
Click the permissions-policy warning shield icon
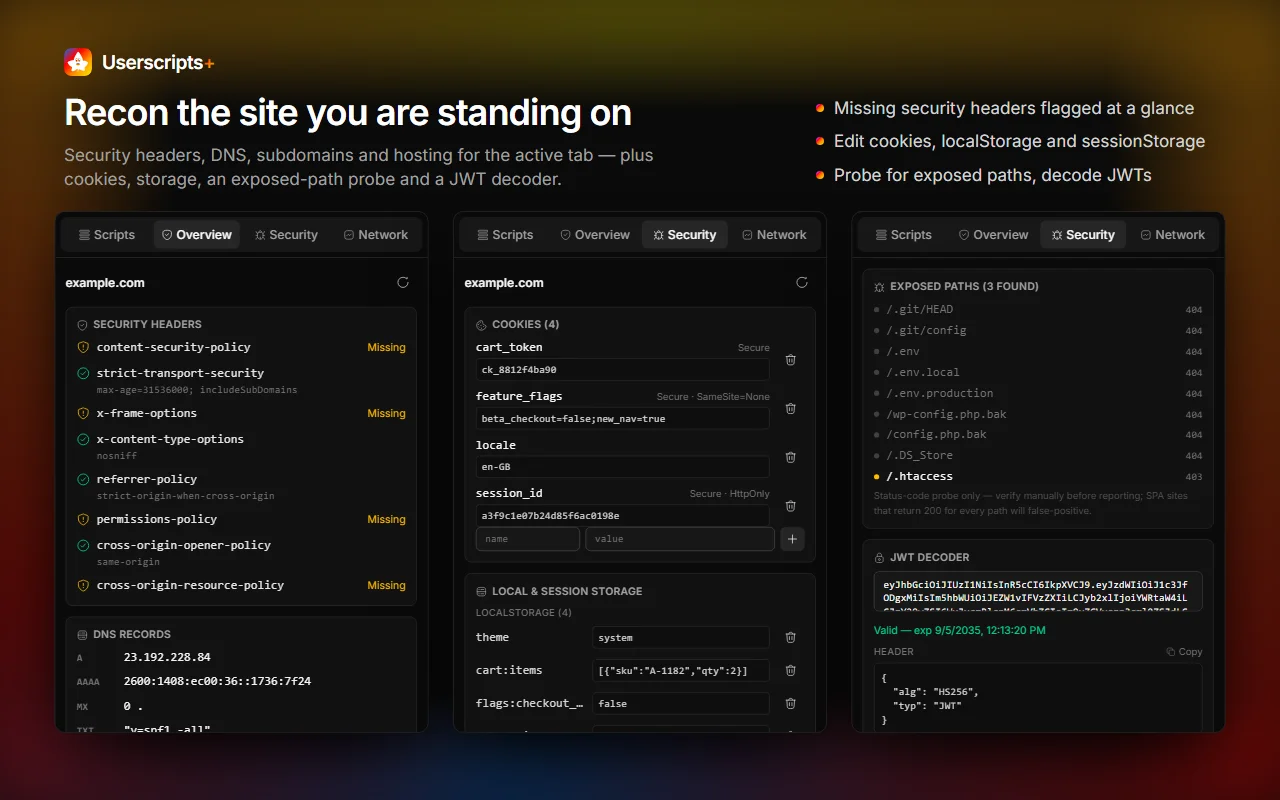[x=84, y=519]
